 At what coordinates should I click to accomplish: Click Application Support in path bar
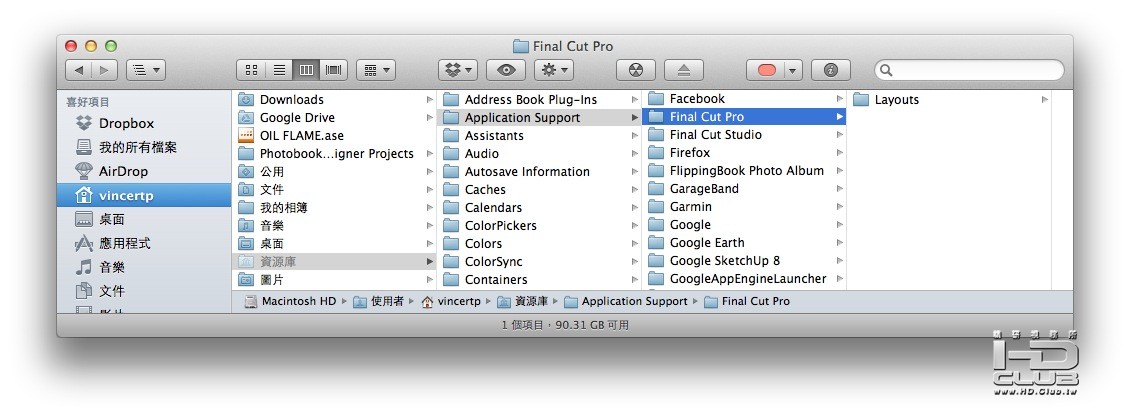pyautogui.click(x=626, y=301)
